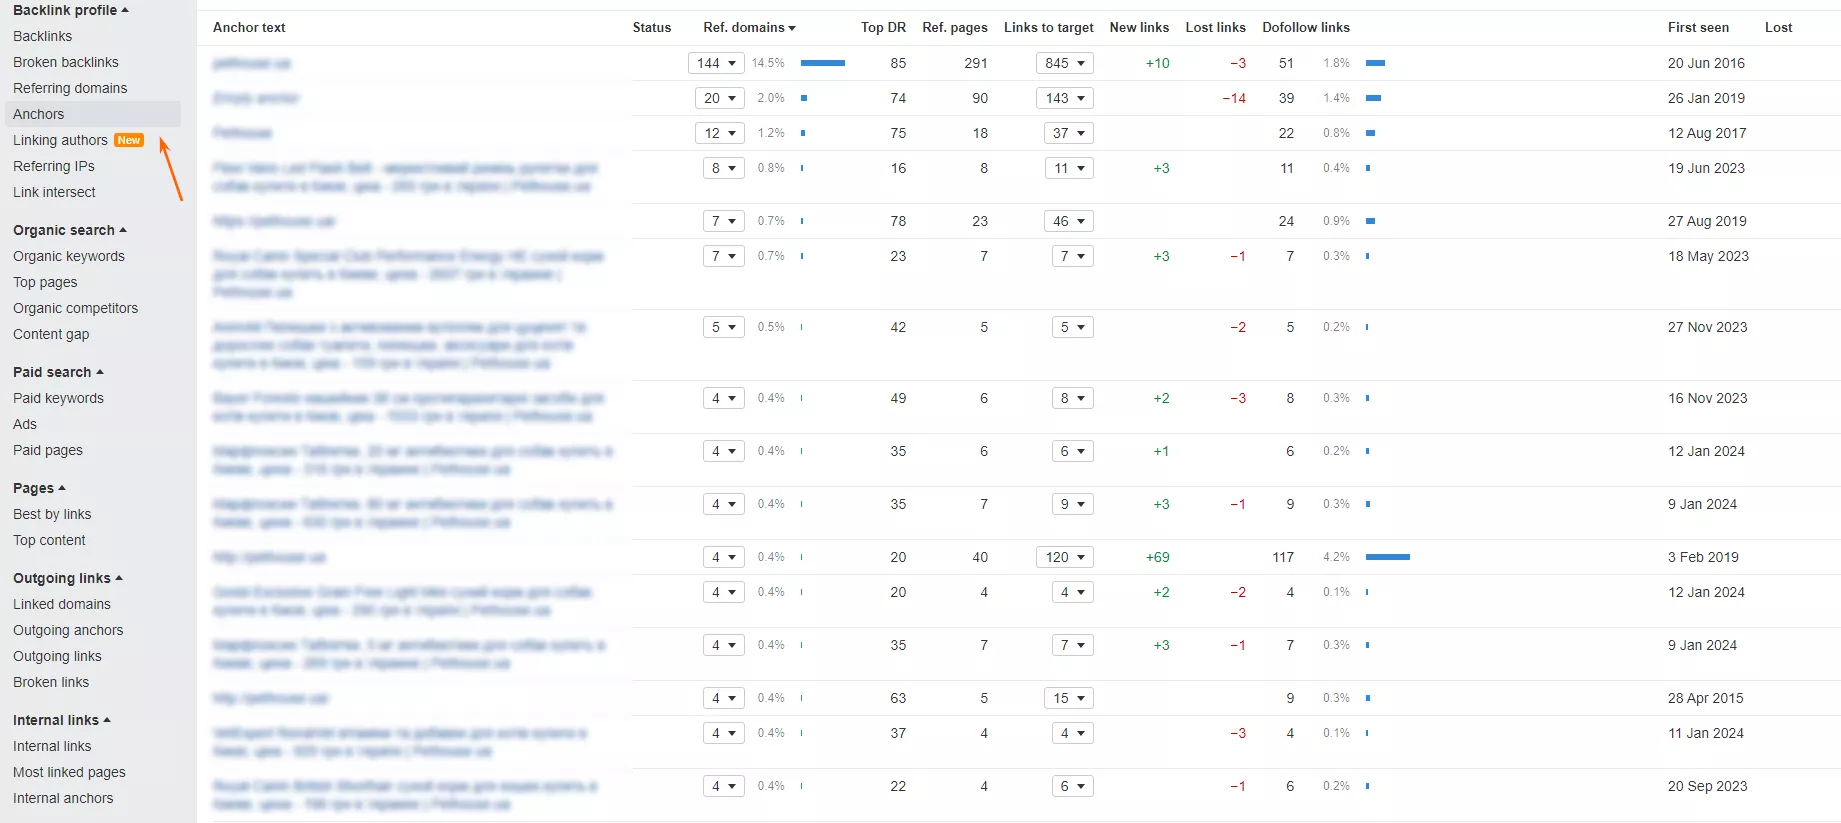Open Broken links report

point(51,682)
